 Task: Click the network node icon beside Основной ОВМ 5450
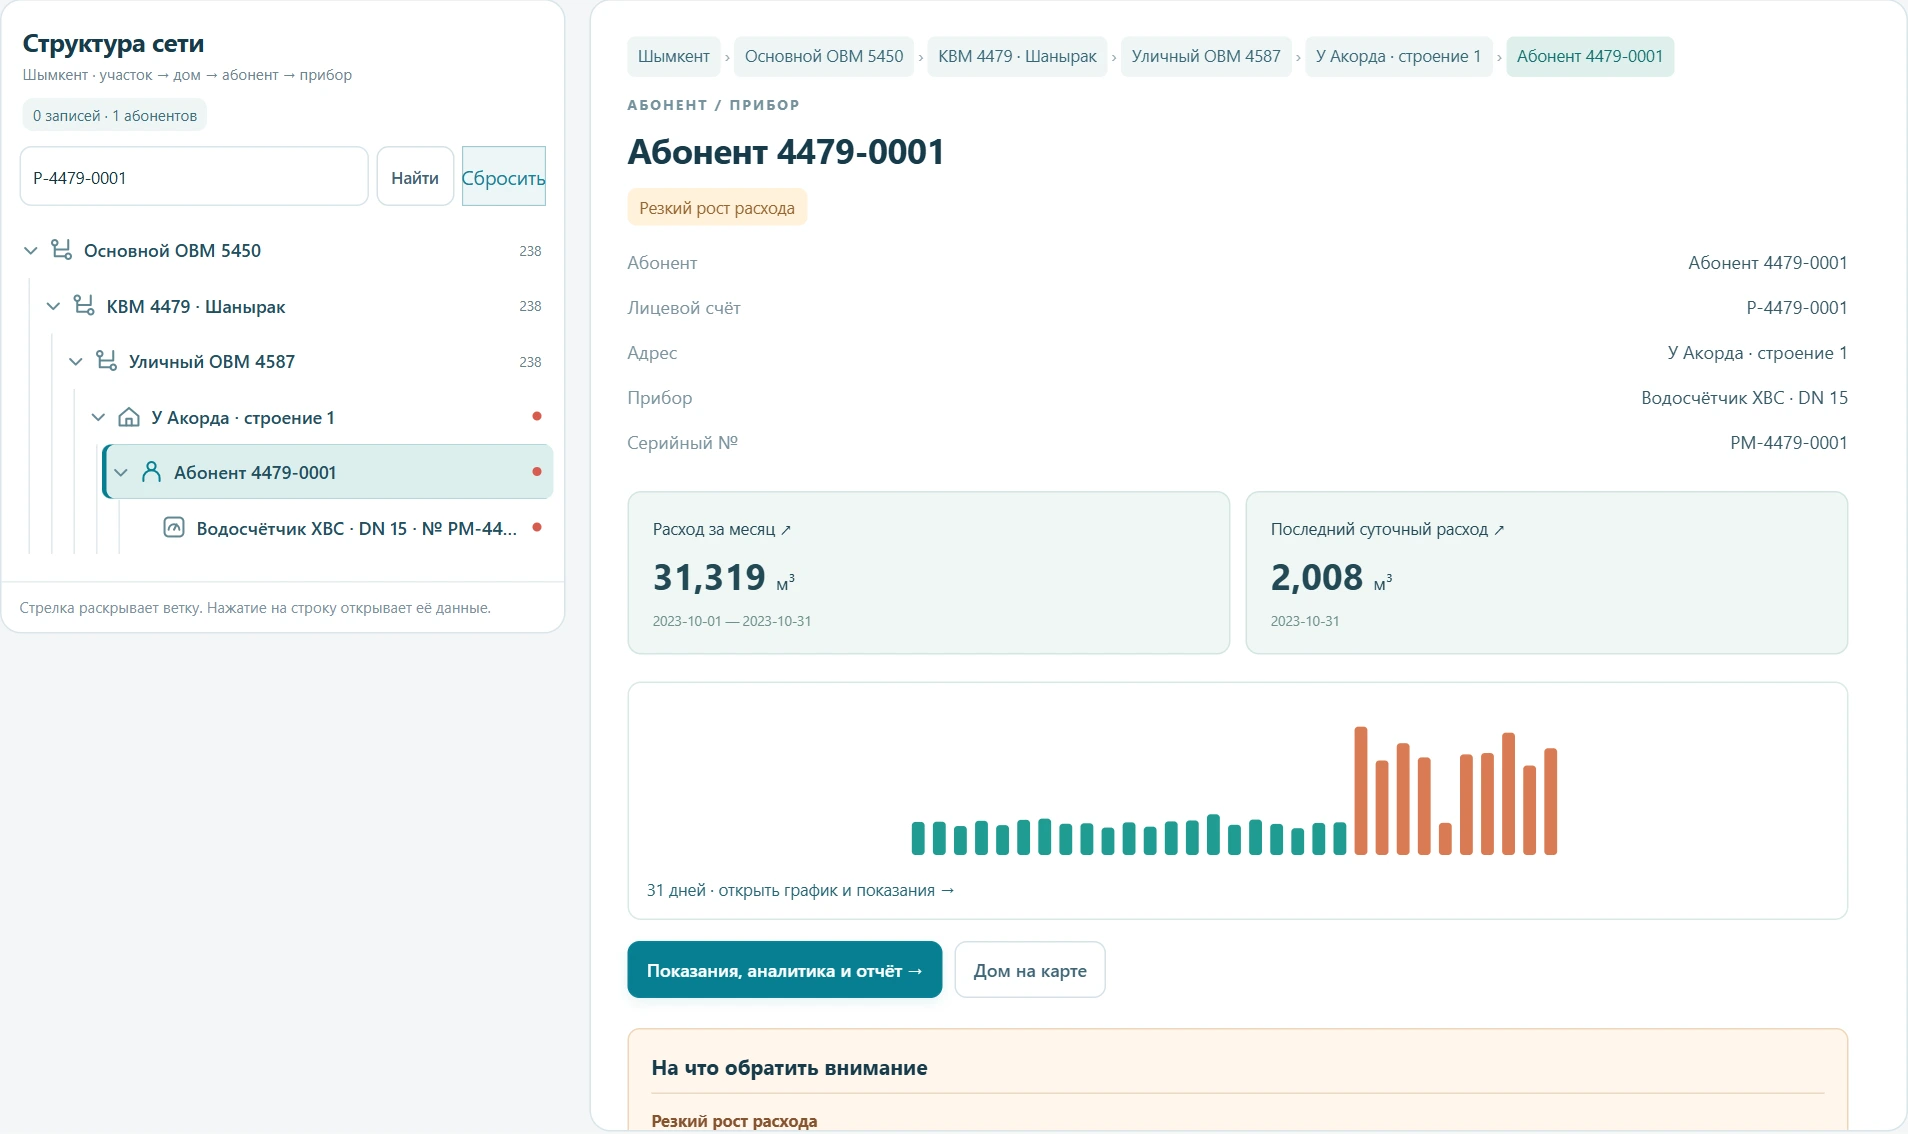coord(61,250)
